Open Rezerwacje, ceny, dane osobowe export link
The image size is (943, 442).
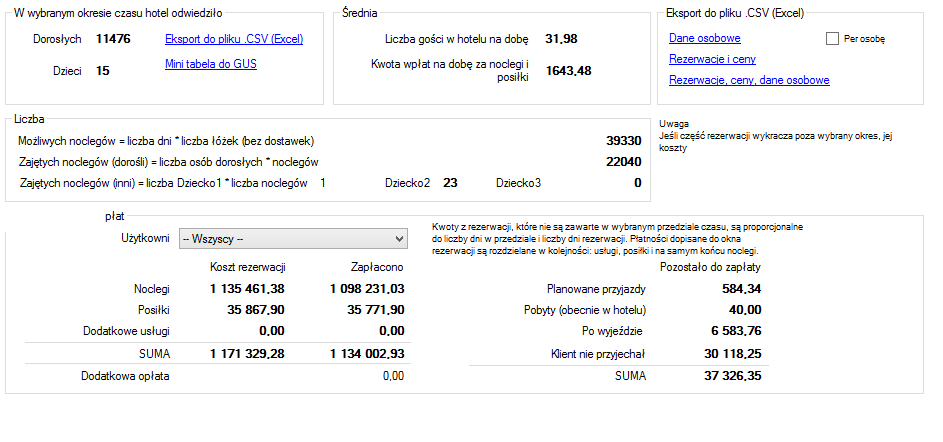point(748,80)
